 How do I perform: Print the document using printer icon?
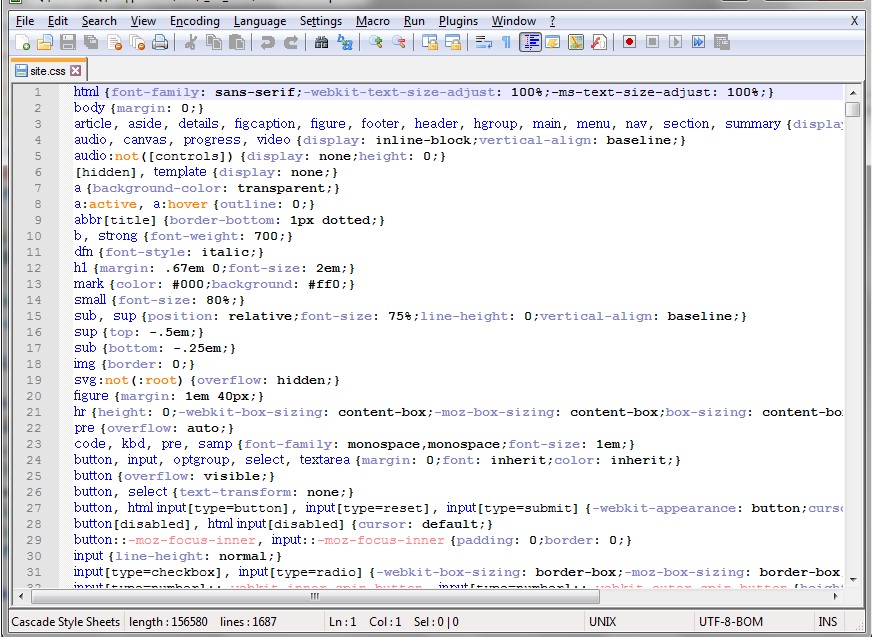pos(160,42)
